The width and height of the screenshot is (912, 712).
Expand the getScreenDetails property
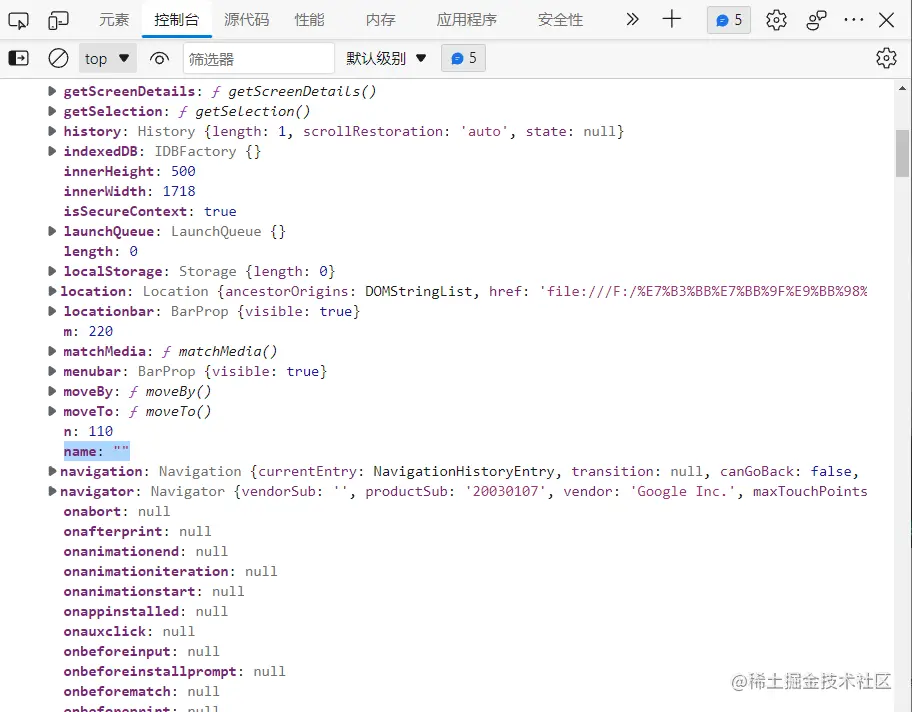pyautogui.click(x=52, y=91)
